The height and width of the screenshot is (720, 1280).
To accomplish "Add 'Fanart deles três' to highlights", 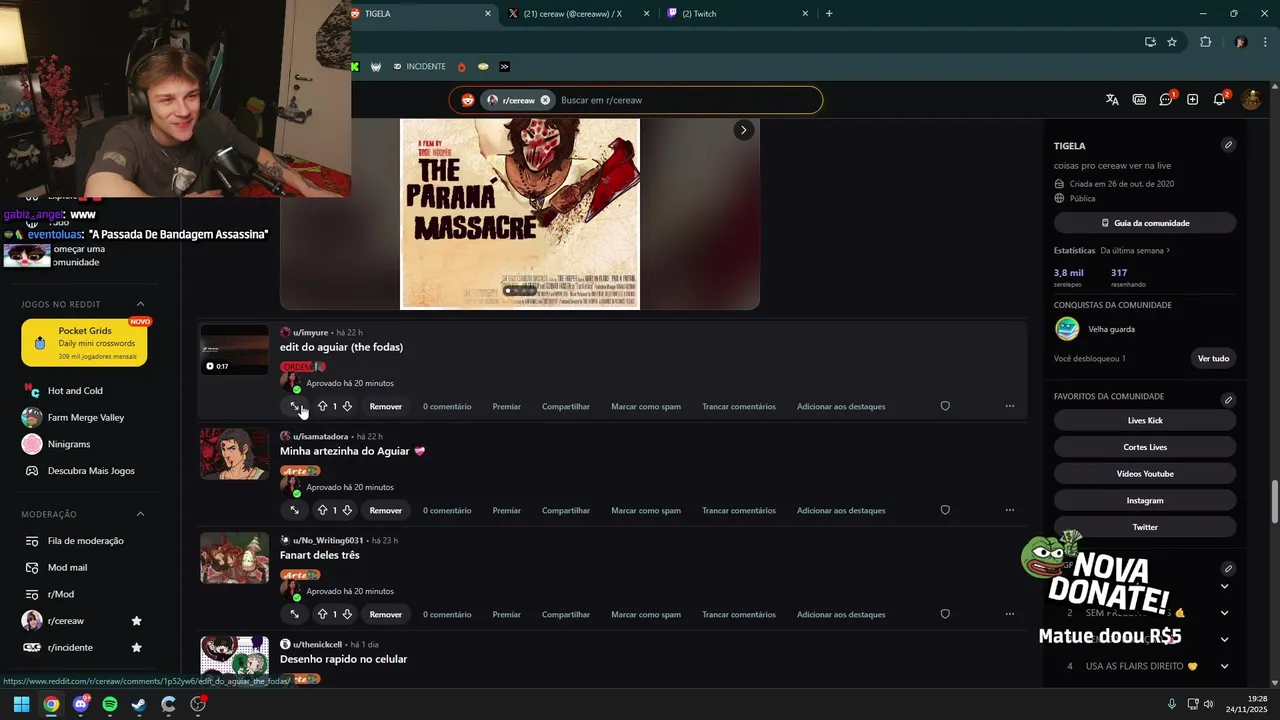I will pyautogui.click(x=841, y=614).
